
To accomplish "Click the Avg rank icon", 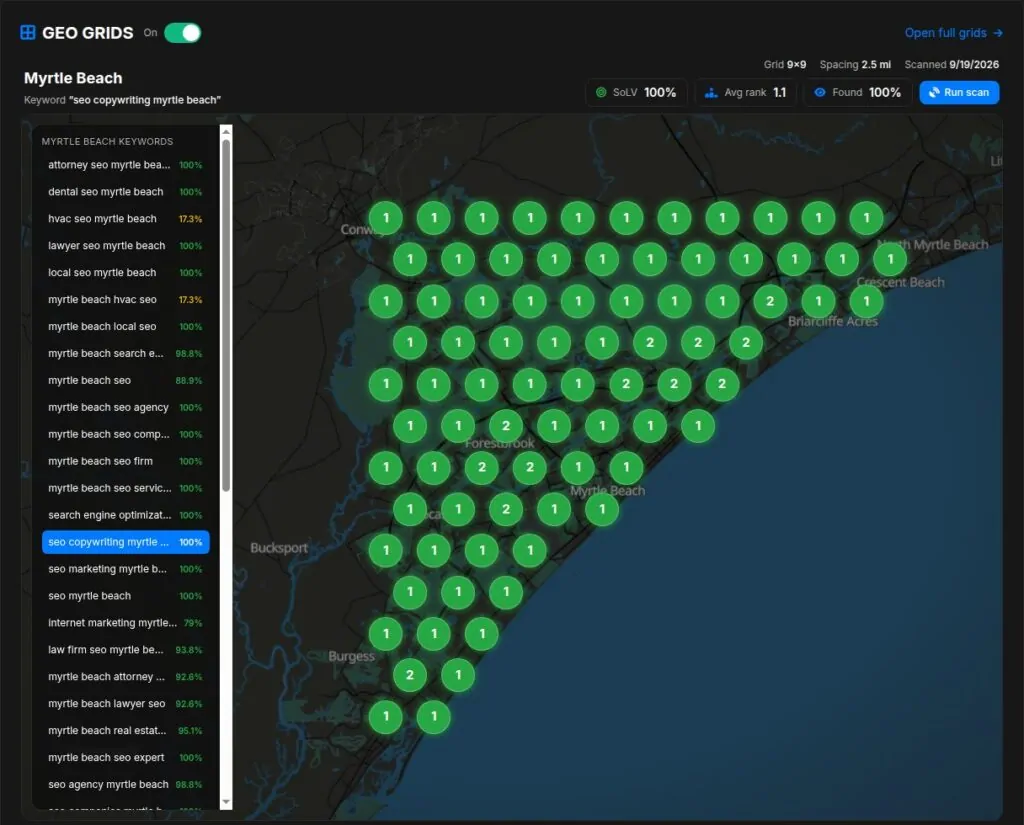I will (711, 93).
